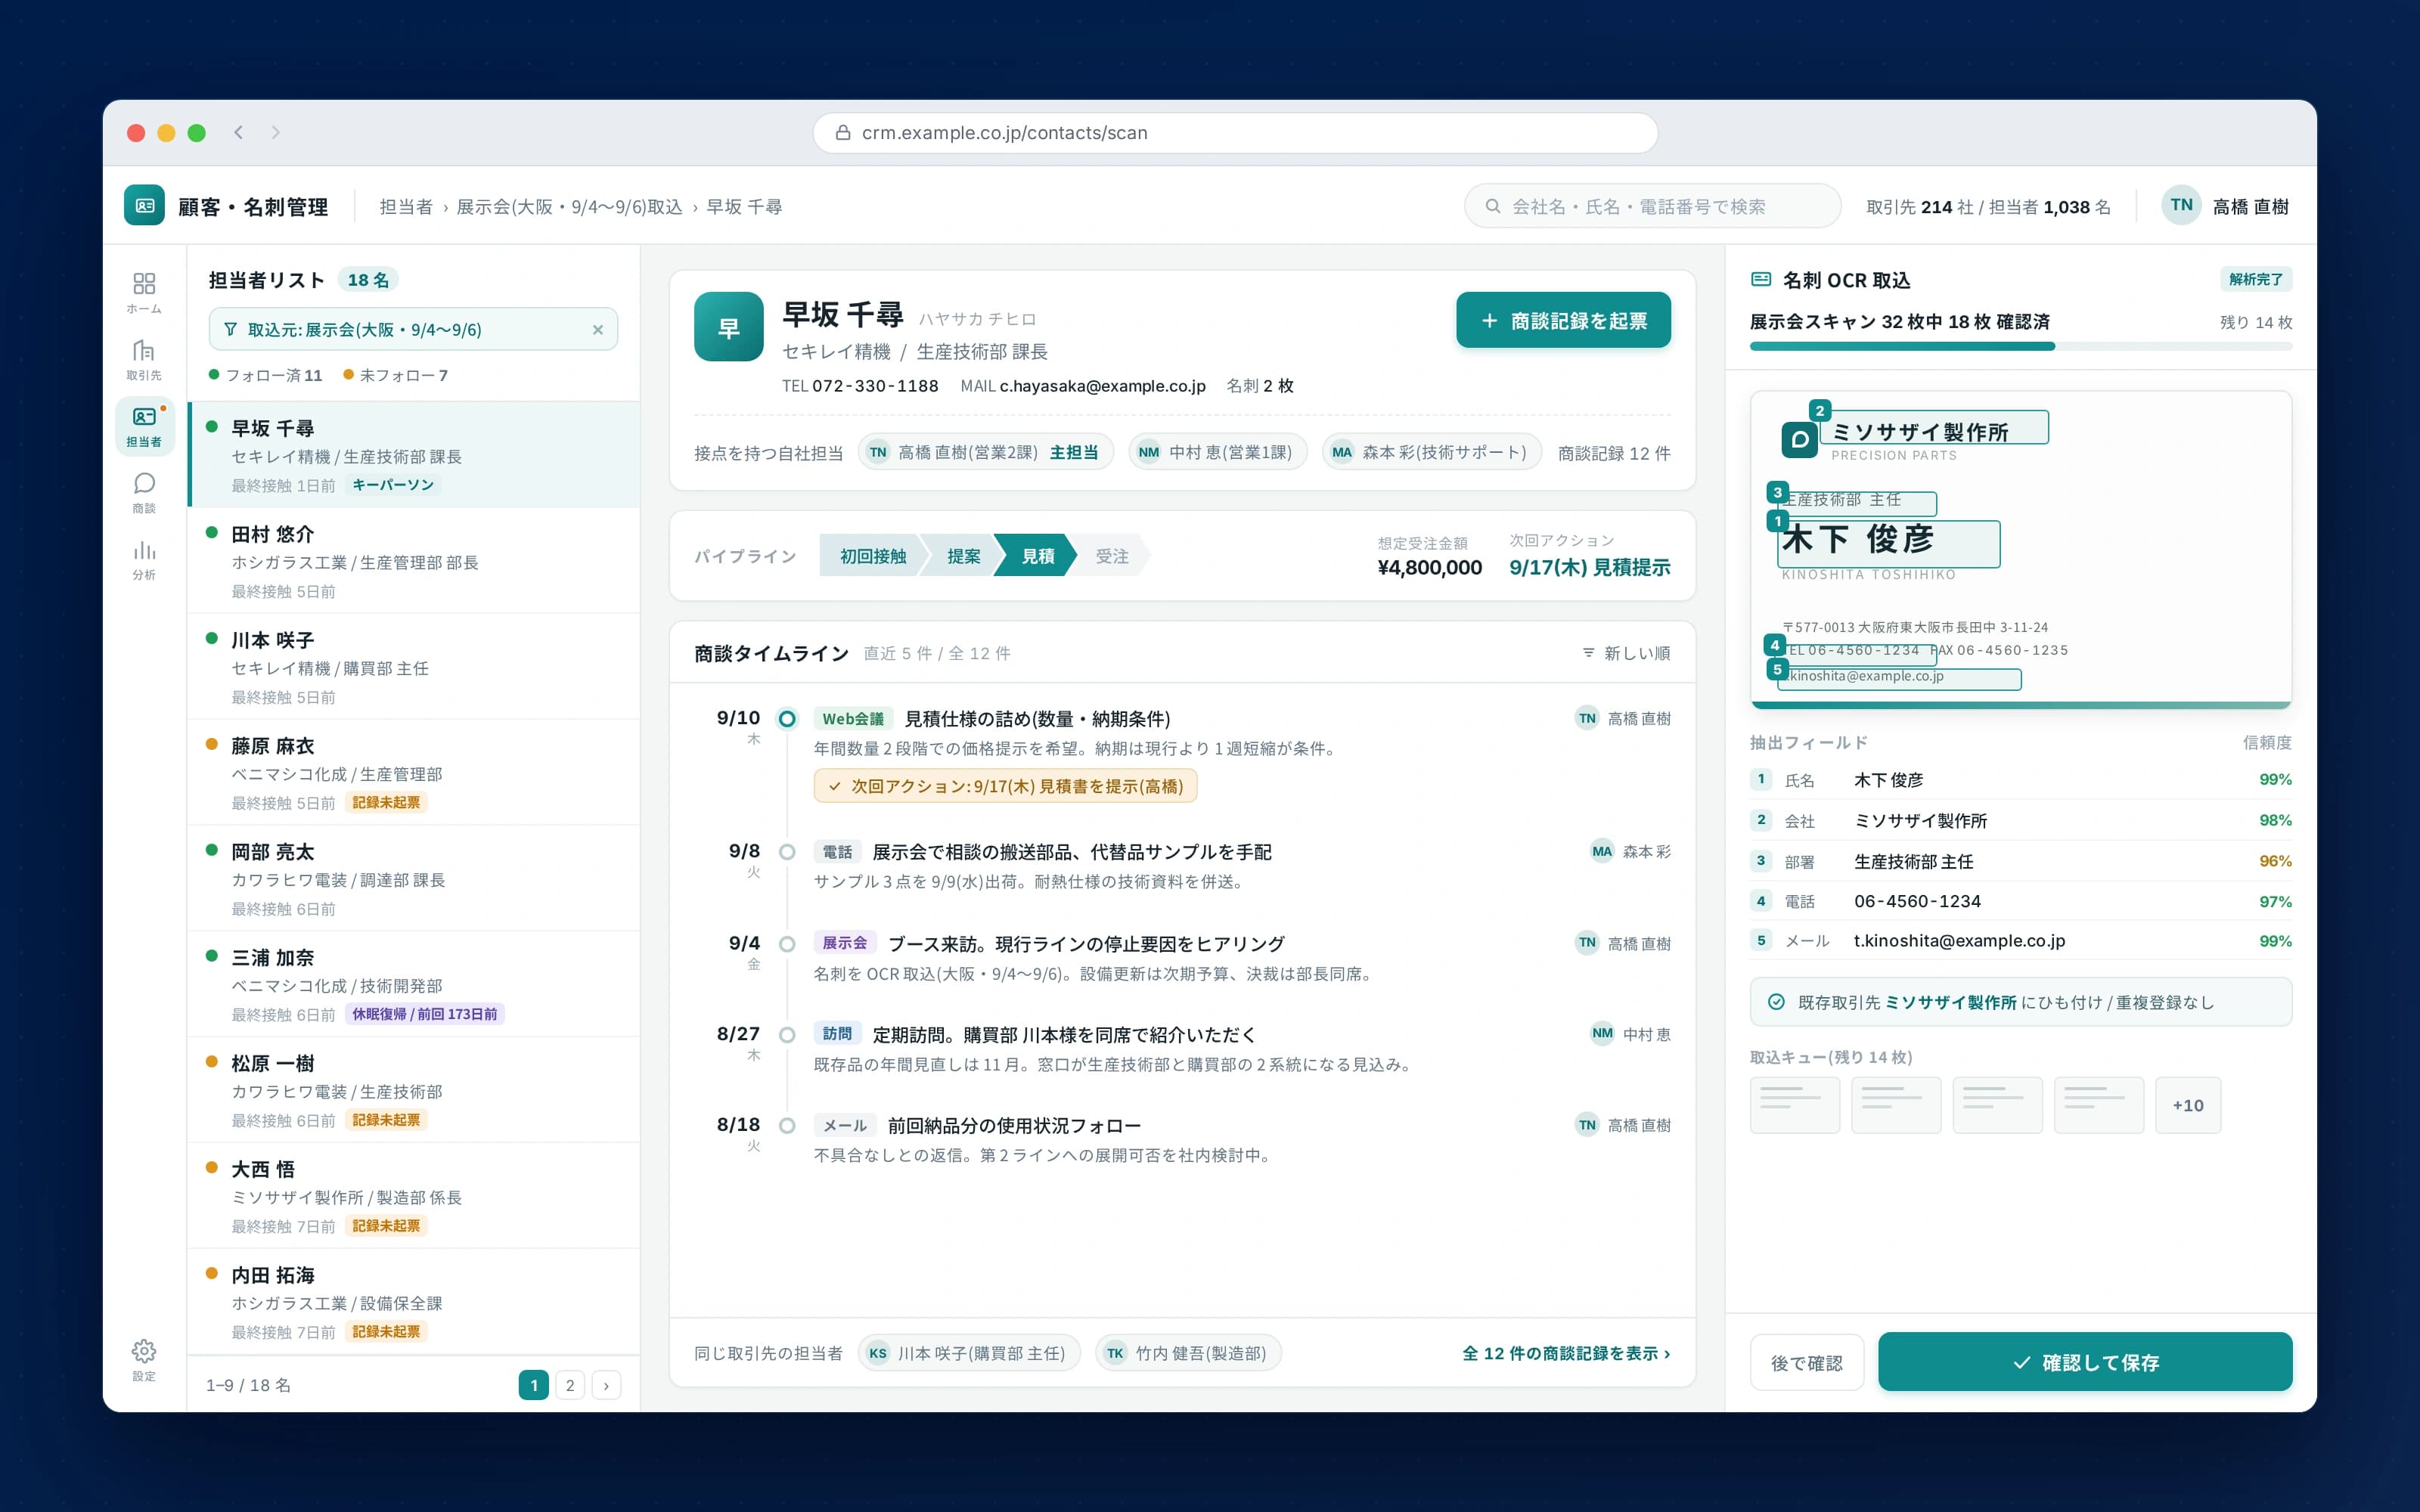Click the browser forward arrow
The image size is (2420, 1512).
276,132
